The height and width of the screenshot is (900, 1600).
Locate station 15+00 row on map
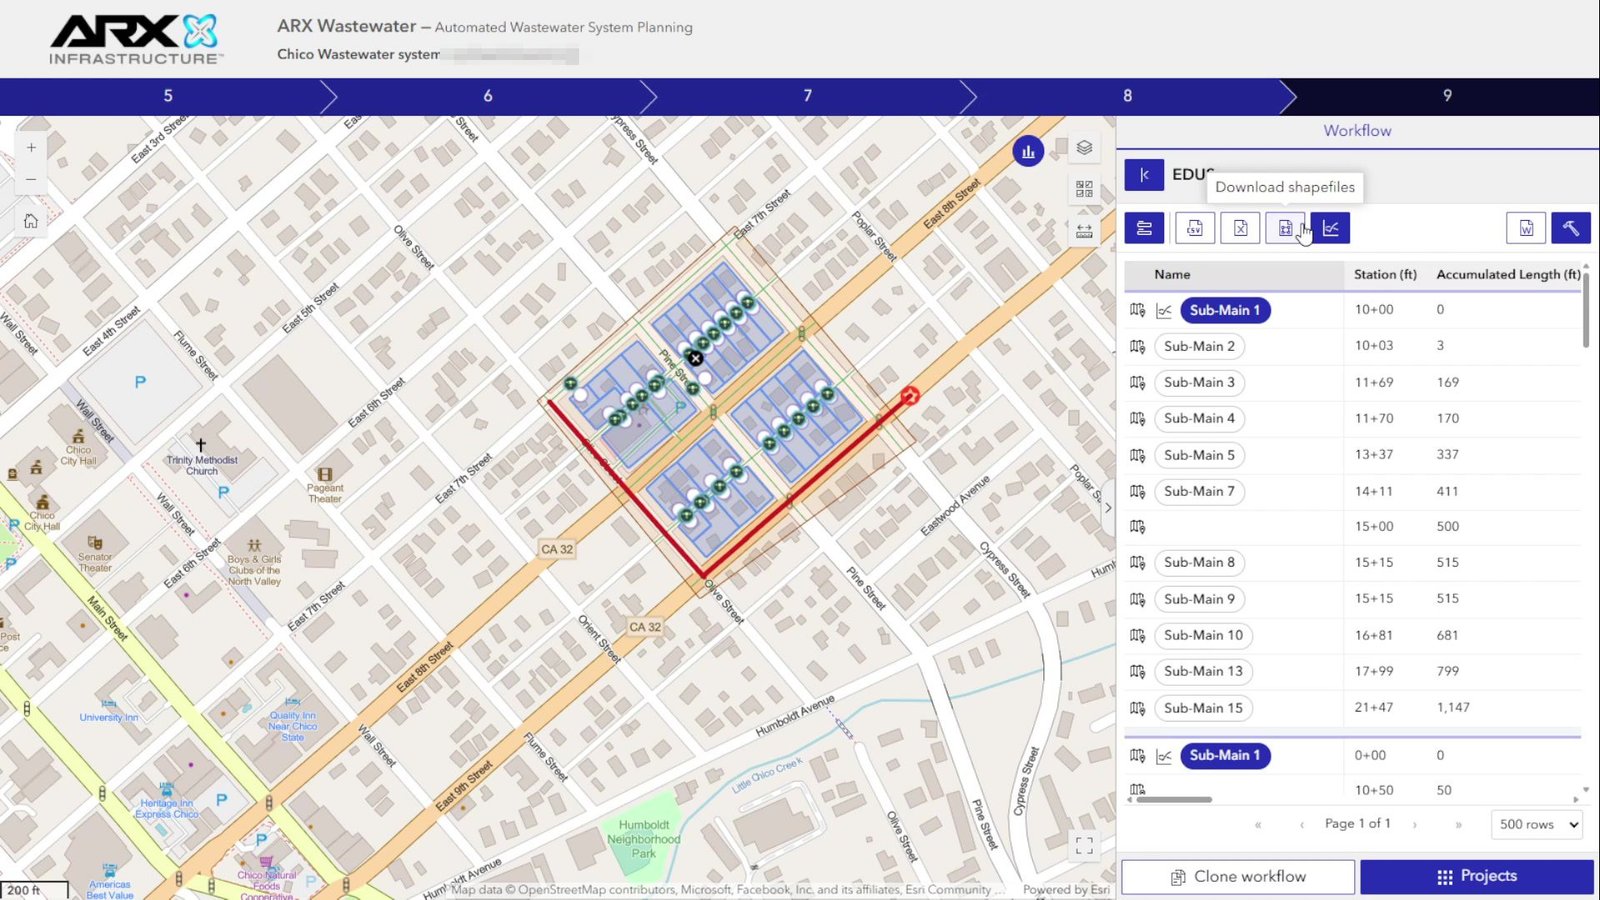point(1137,526)
